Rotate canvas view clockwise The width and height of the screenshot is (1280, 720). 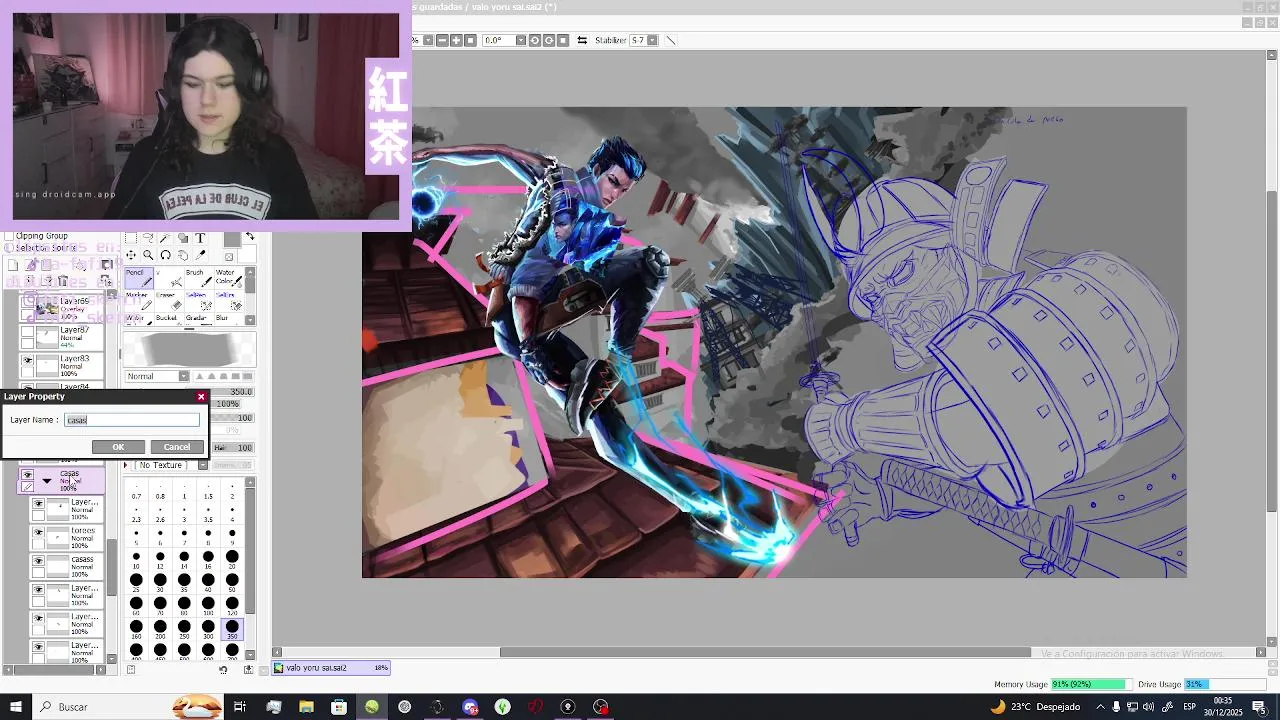point(549,40)
